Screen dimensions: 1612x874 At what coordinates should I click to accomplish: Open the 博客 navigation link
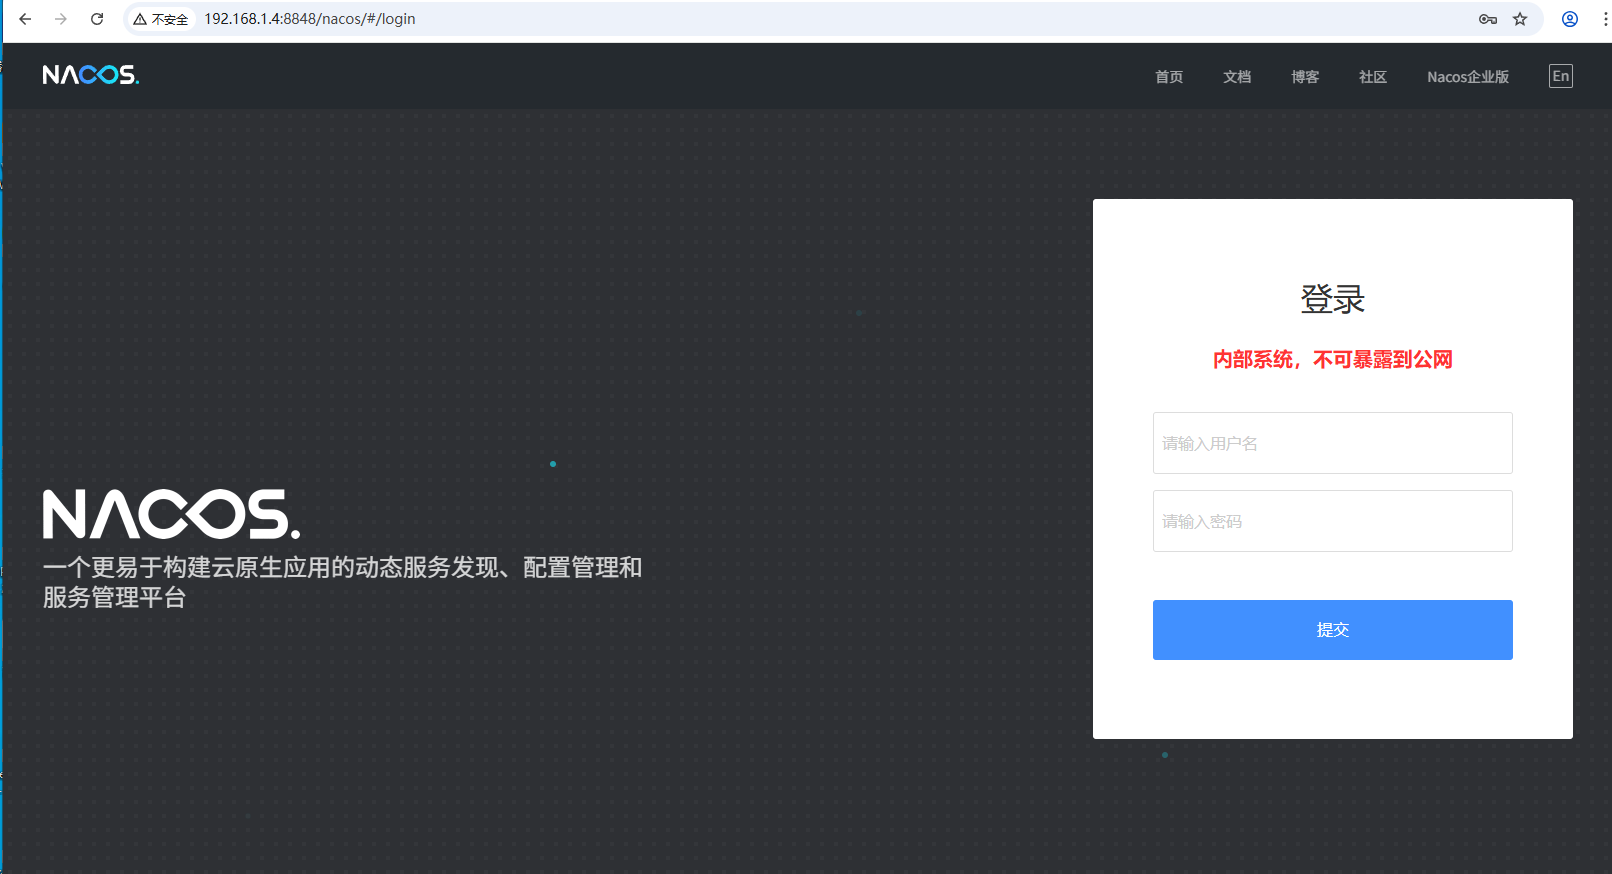[x=1305, y=77]
